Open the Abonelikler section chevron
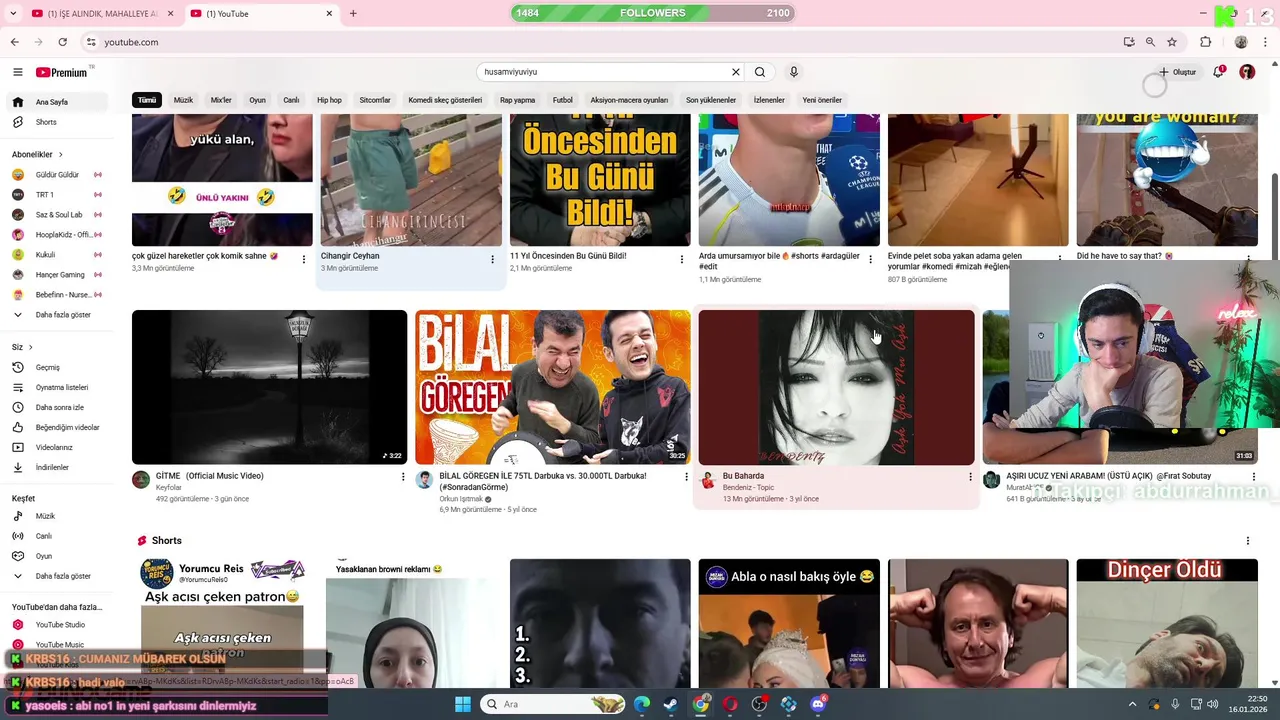1280x720 pixels. [x=60, y=155]
